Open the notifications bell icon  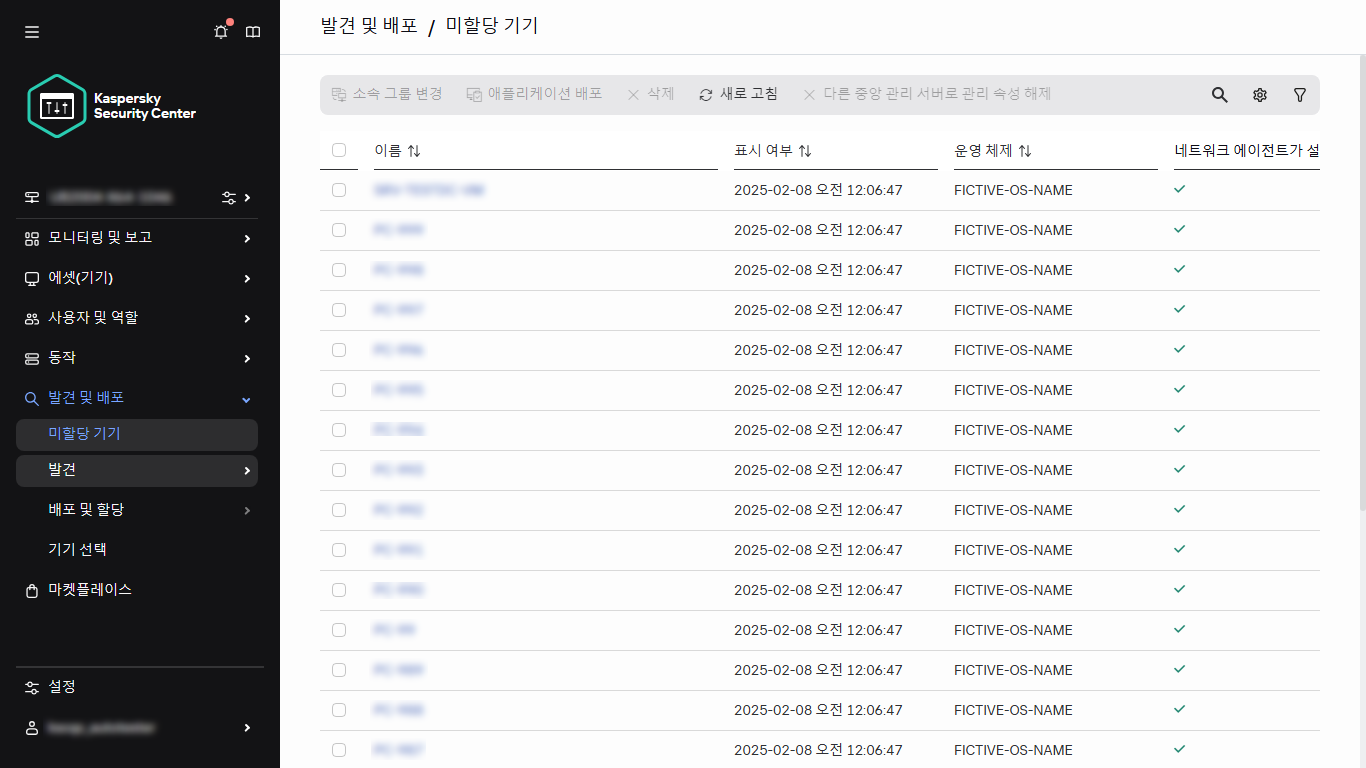click(221, 32)
